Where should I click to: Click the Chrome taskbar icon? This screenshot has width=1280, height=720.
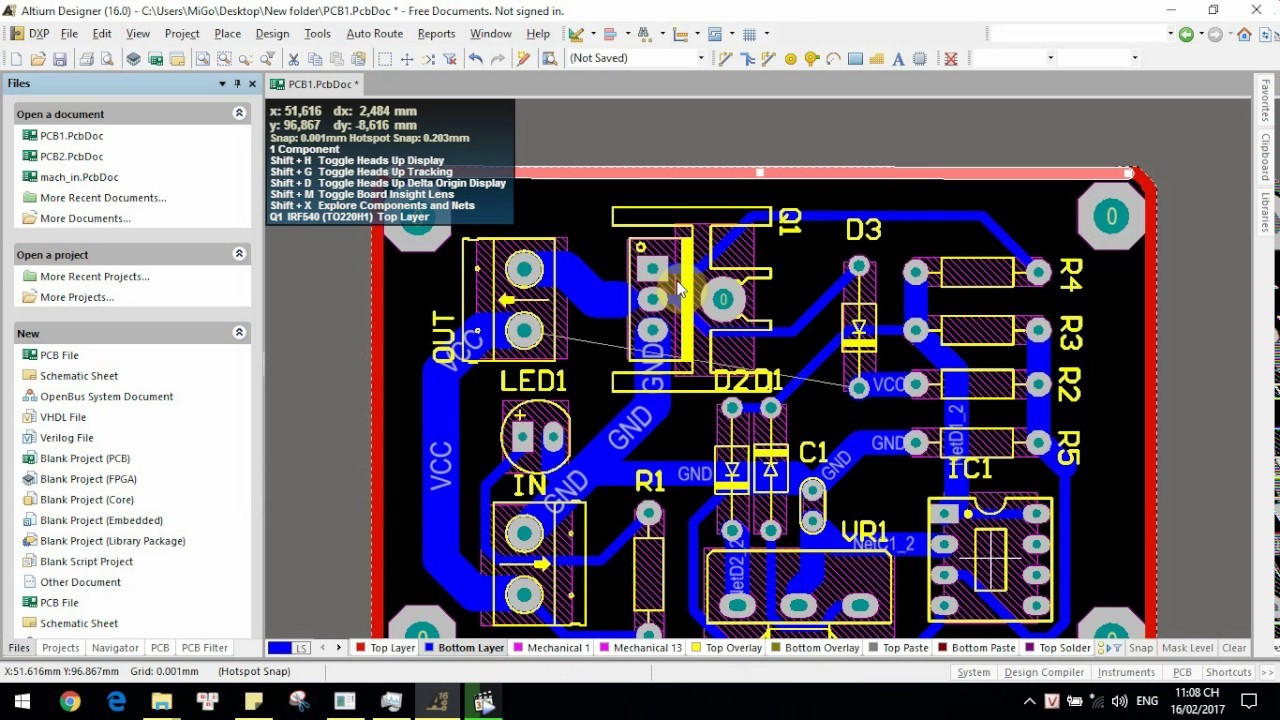69,701
